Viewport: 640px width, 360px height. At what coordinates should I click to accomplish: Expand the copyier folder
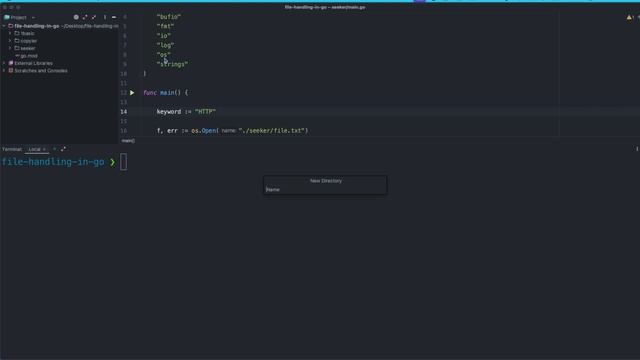coord(10,41)
